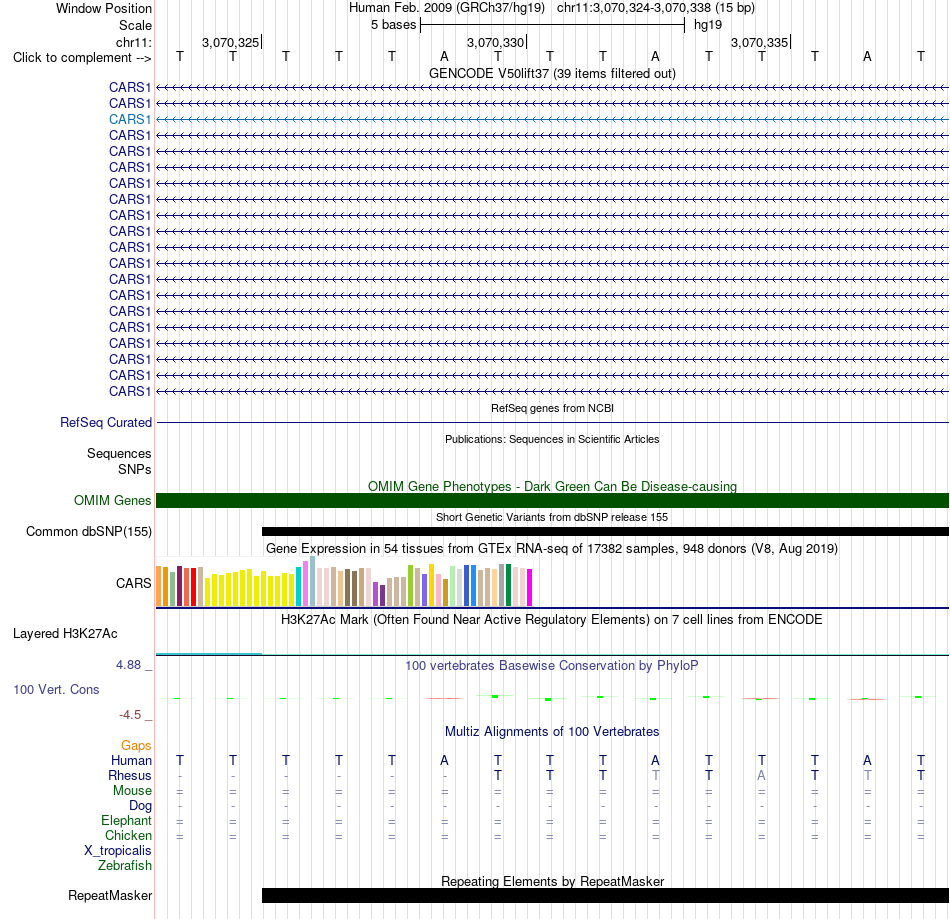950x919 pixels.
Task: Click the Chicken alignment row label
Action: [128, 835]
